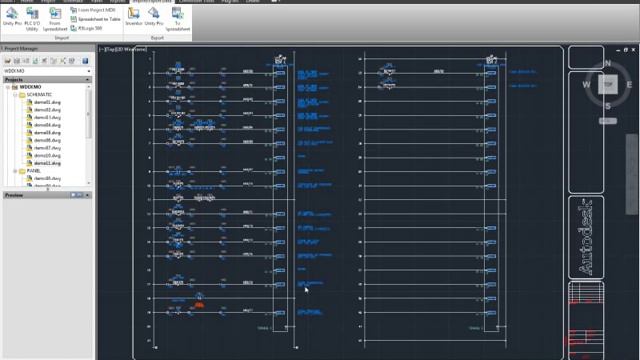Click Project-Wide Update icon in Project Manager
Image resolution: width=640 pixels, height=360 pixels.
pyautogui.click(x=53, y=61)
